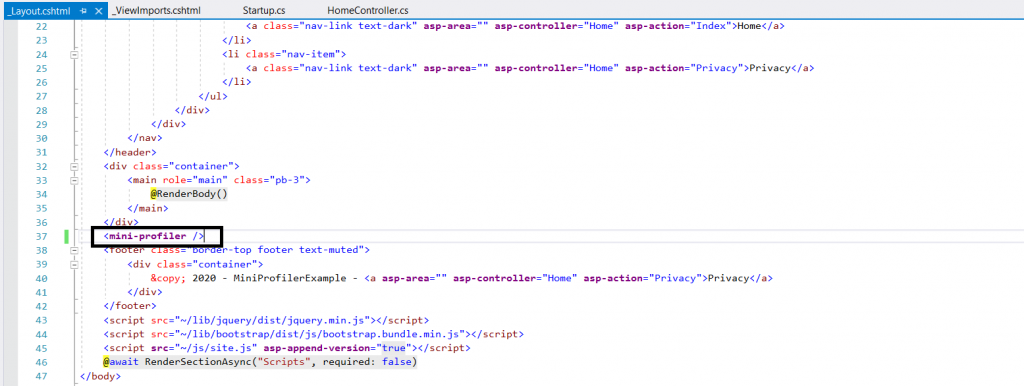Click line number 22 in the gutter

(x=41, y=27)
